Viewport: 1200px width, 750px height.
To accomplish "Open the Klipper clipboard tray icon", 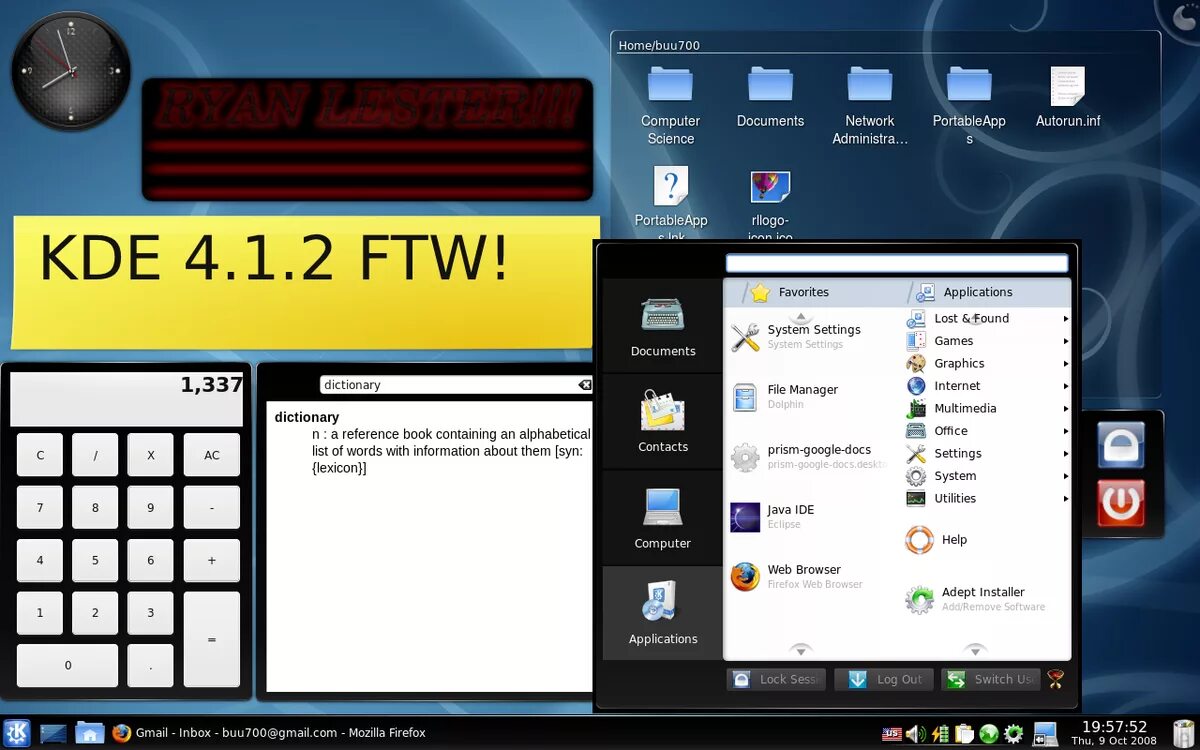I will (964, 734).
